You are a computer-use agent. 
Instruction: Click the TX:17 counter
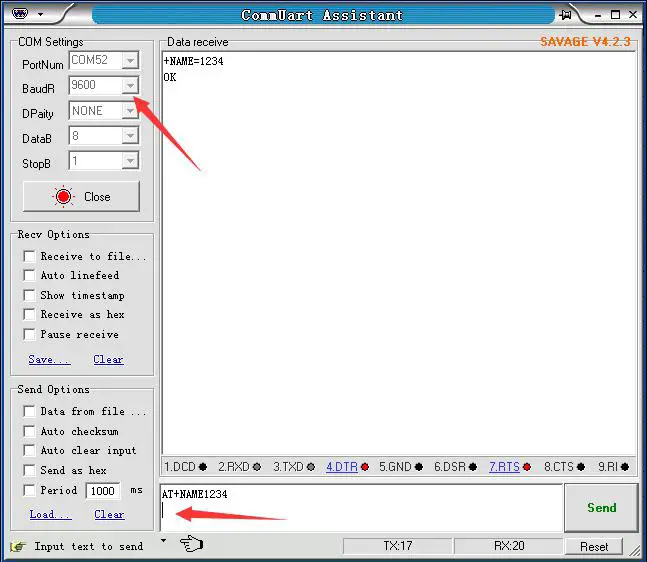[x=397, y=546]
